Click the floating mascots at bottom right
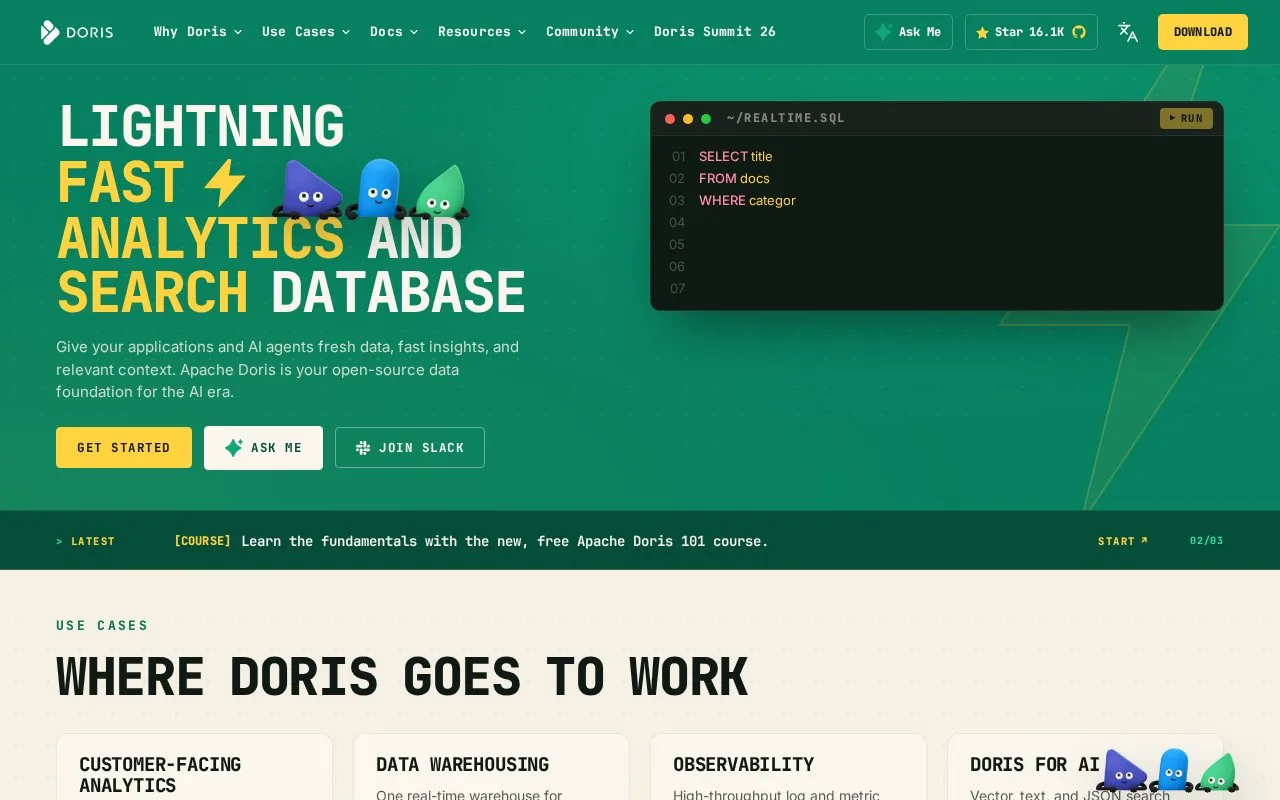 (x=1168, y=770)
